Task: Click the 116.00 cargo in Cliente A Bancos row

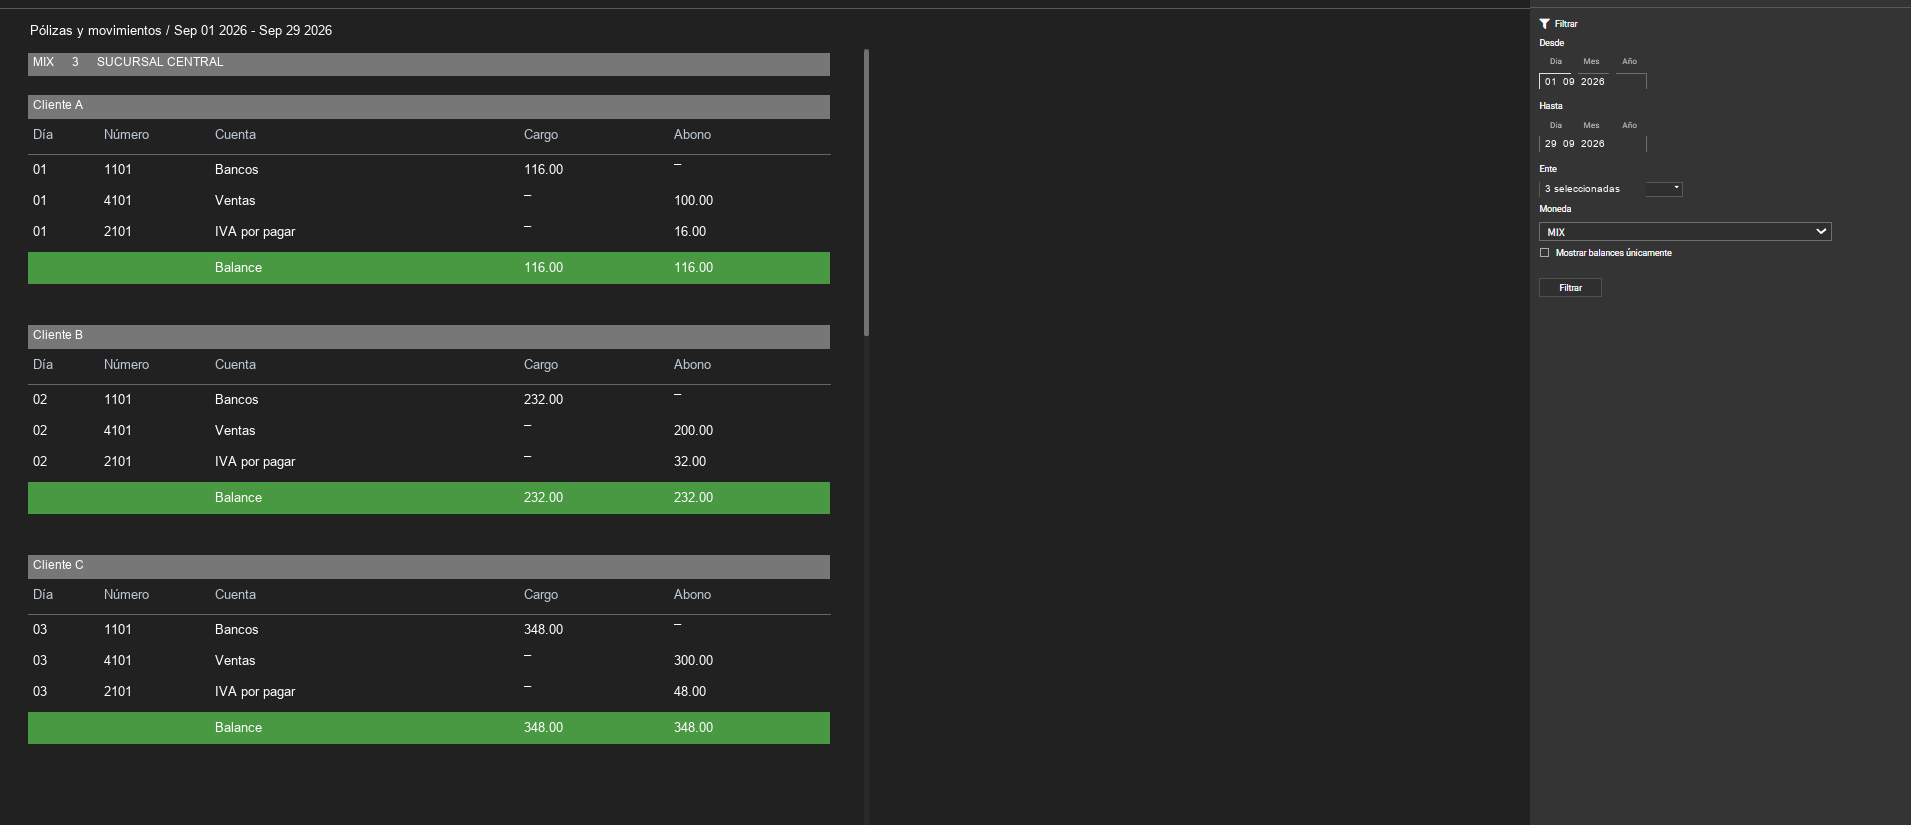Action: click(x=543, y=170)
